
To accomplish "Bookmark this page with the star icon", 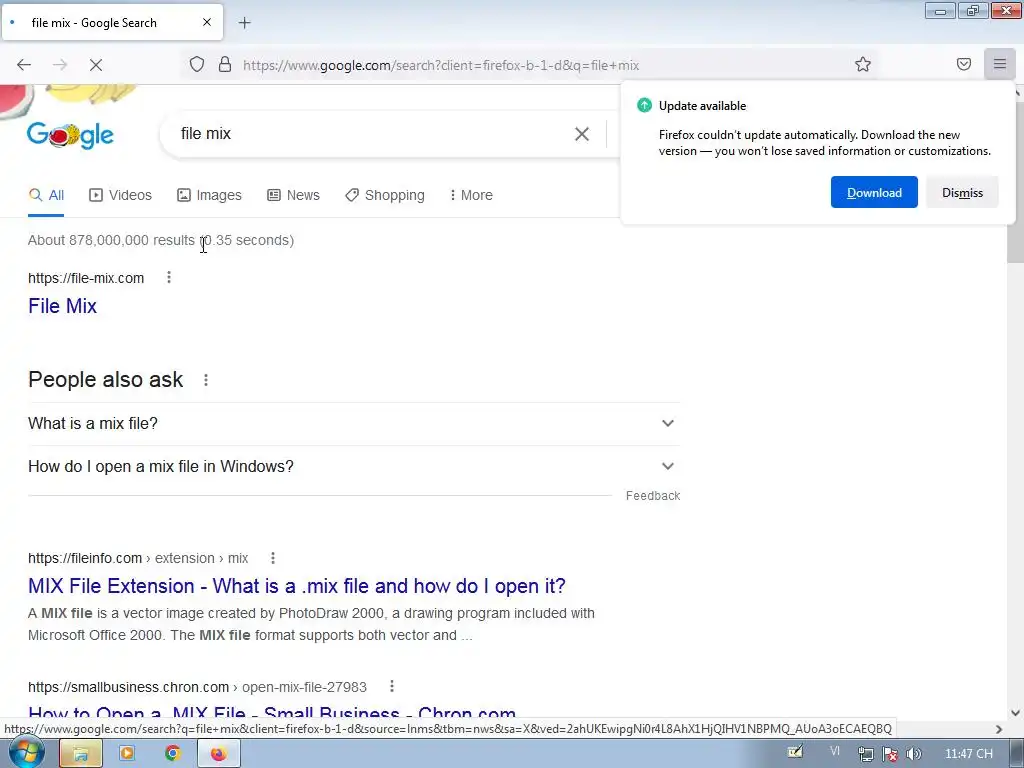I will 863,64.
